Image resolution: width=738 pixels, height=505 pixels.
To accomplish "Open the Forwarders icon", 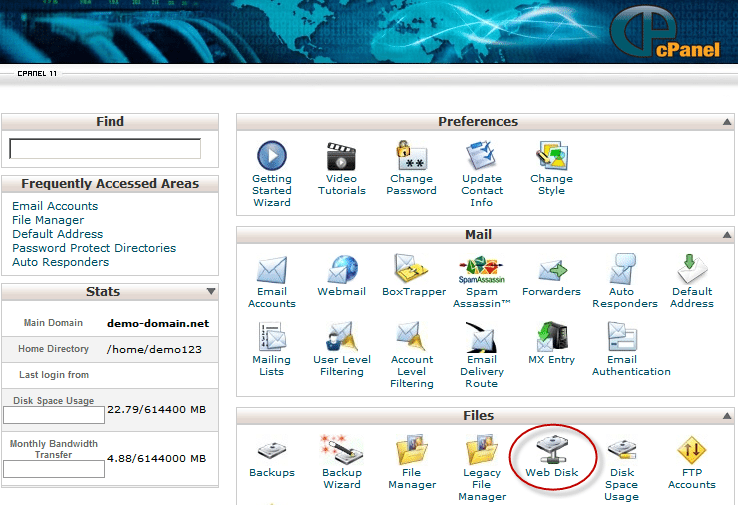I will click(552, 270).
